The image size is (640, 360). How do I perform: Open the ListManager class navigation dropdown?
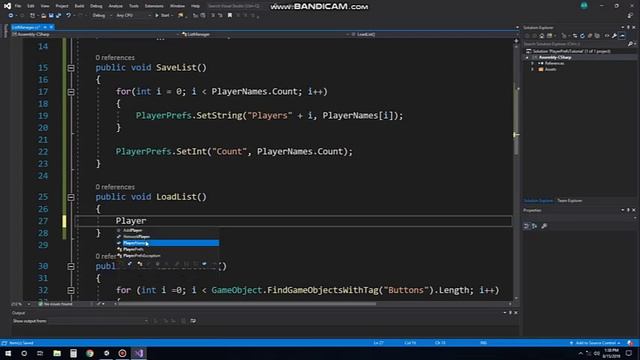[265, 34]
